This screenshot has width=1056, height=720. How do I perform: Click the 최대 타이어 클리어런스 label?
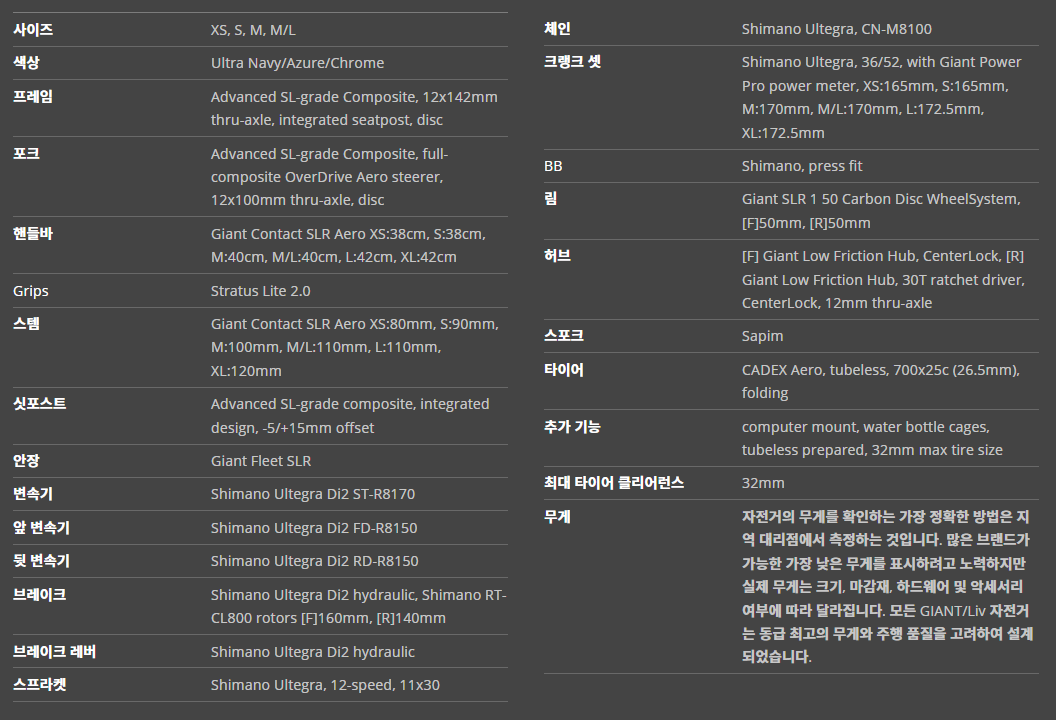[614, 483]
